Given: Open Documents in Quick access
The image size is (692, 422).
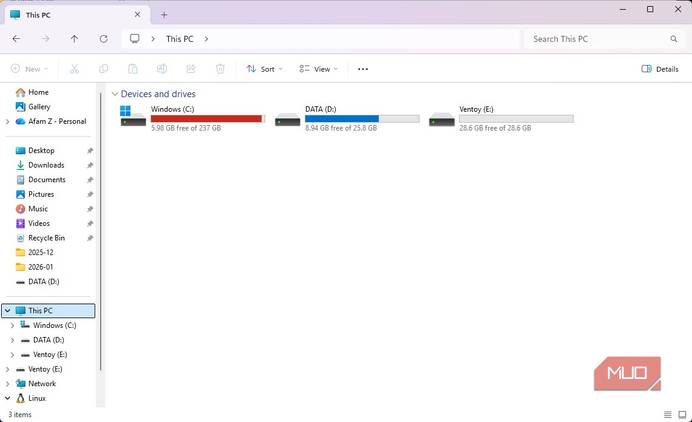Looking at the screenshot, I should [x=47, y=180].
